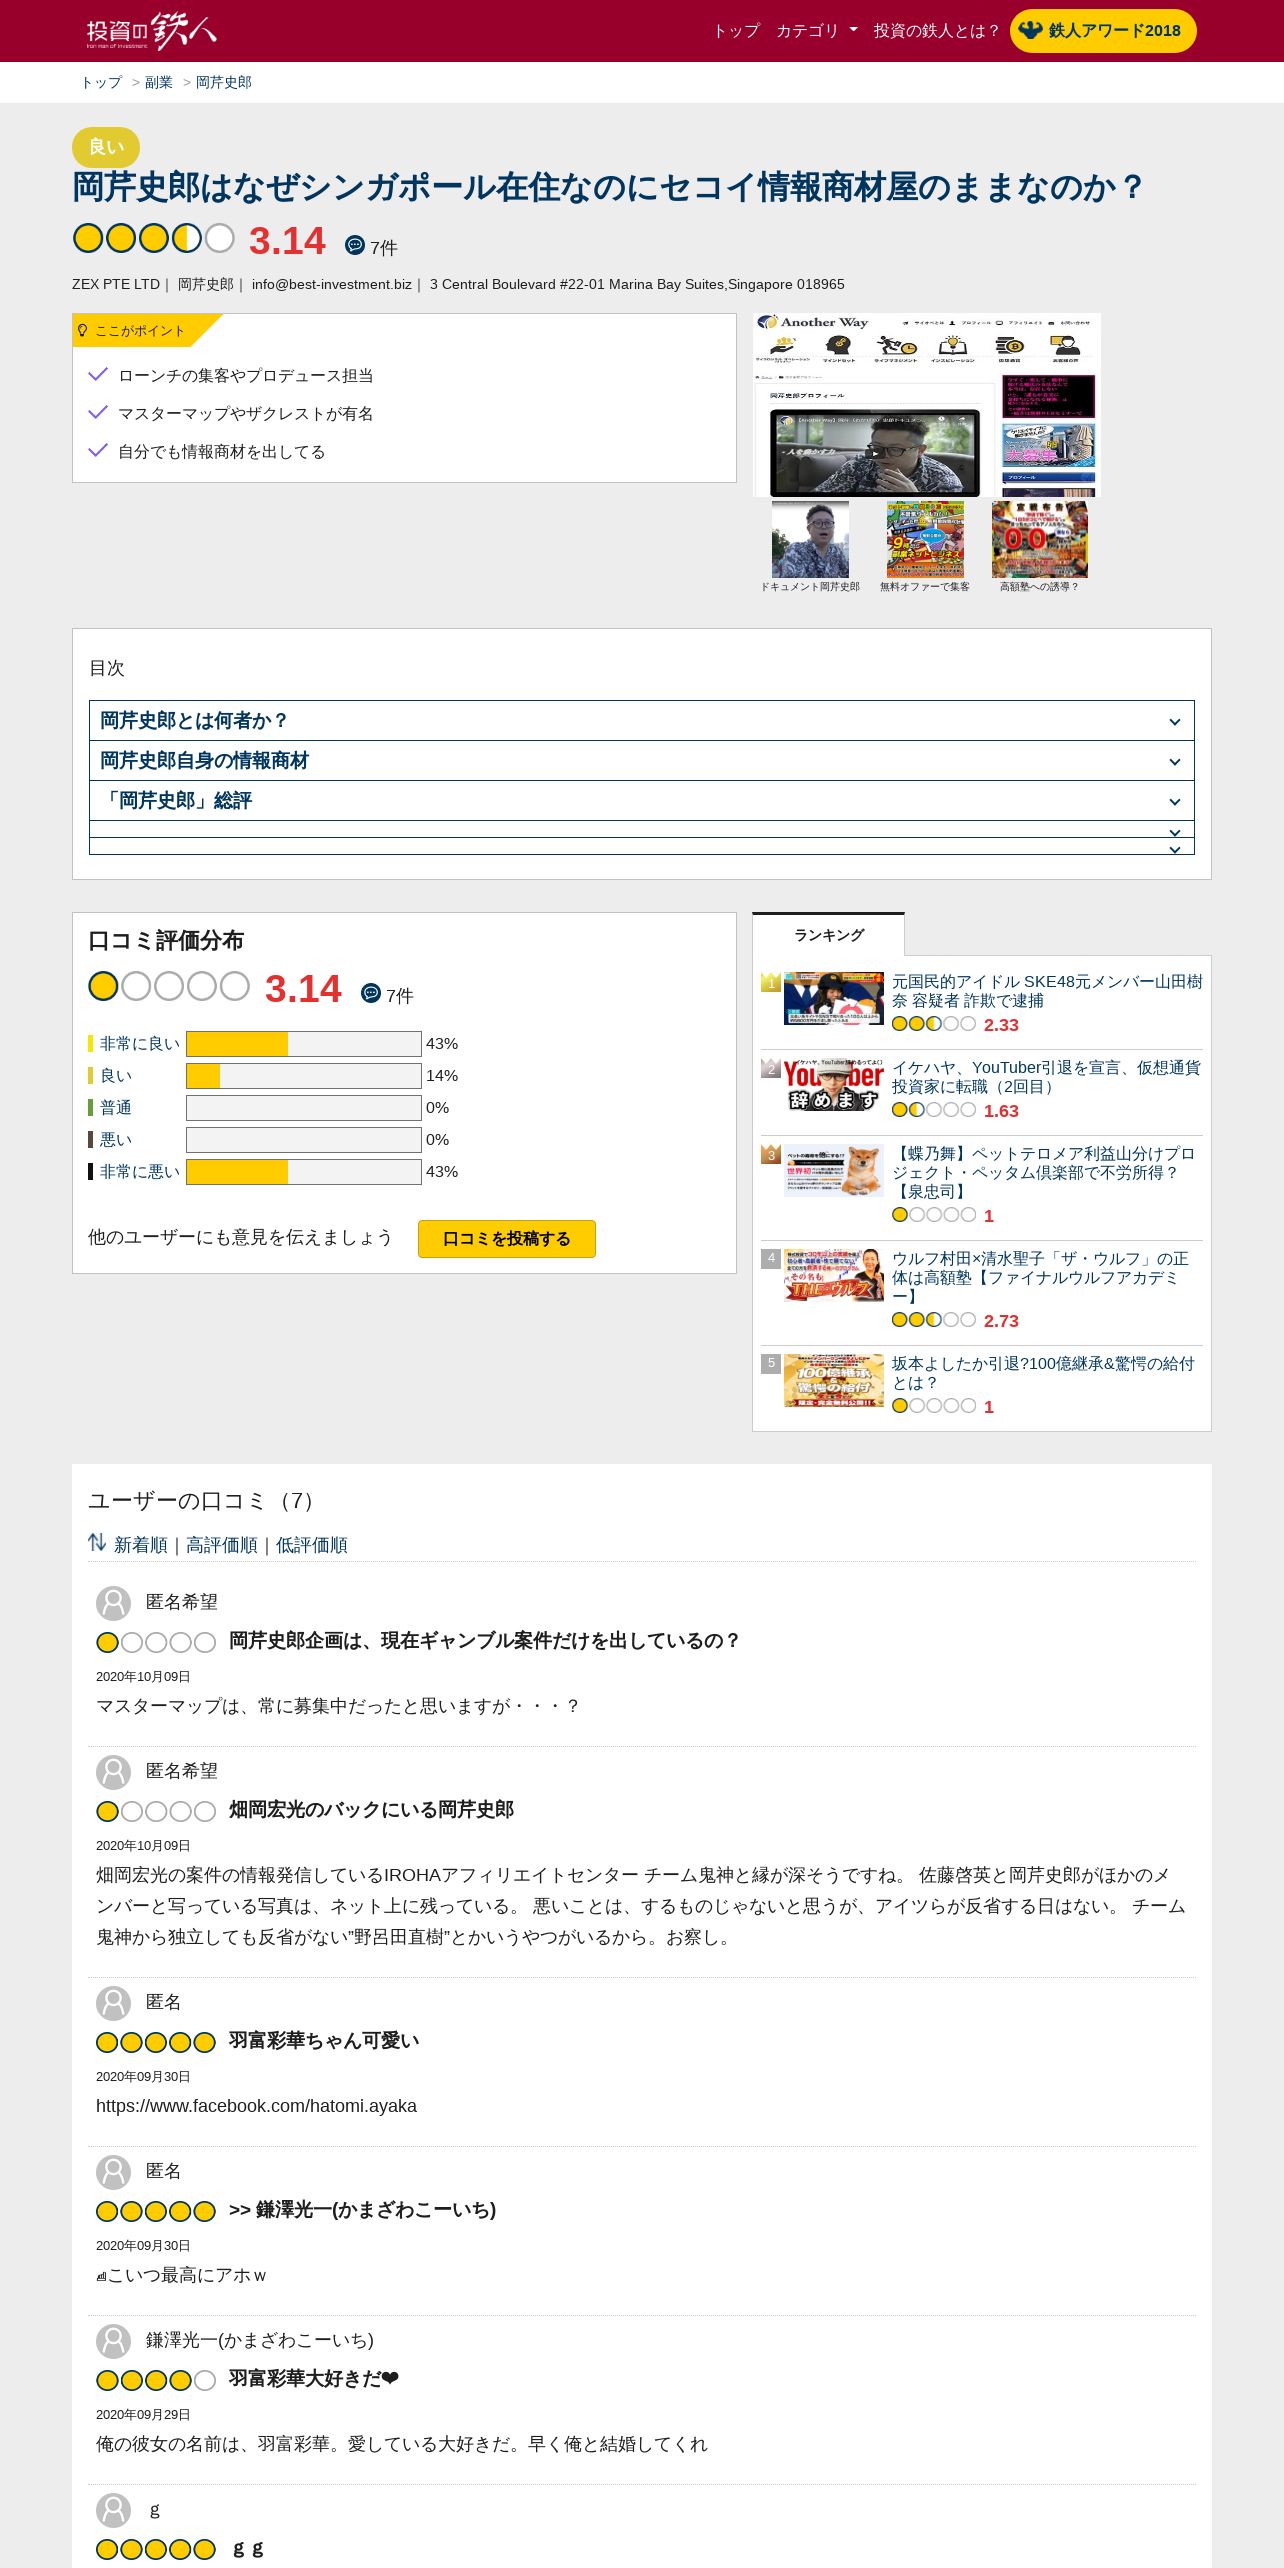Click review title 岡芹史郎企画は、現在ギャンブル案件
The image size is (1284, 2568).
(x=484, y=1641)
